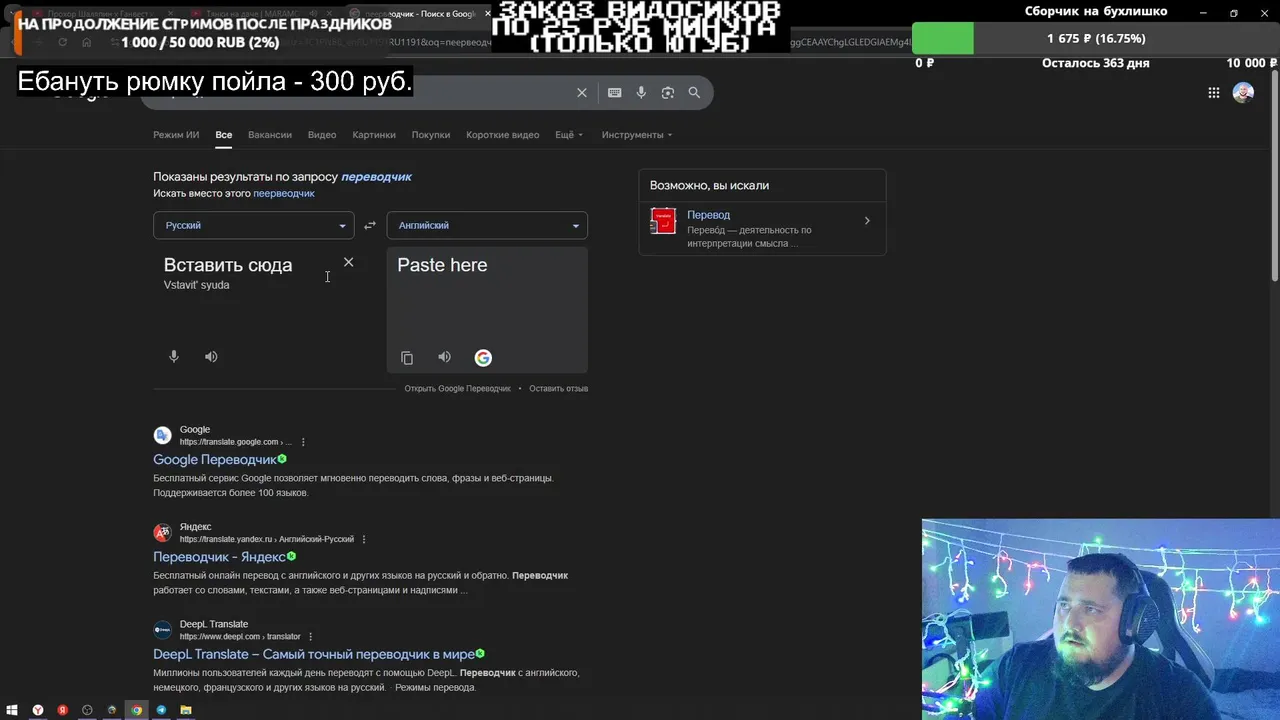Viewport: 1280px width, 720px height.
Task: Switch to the Короткие видео tab
Action: (x=502, y=135)
